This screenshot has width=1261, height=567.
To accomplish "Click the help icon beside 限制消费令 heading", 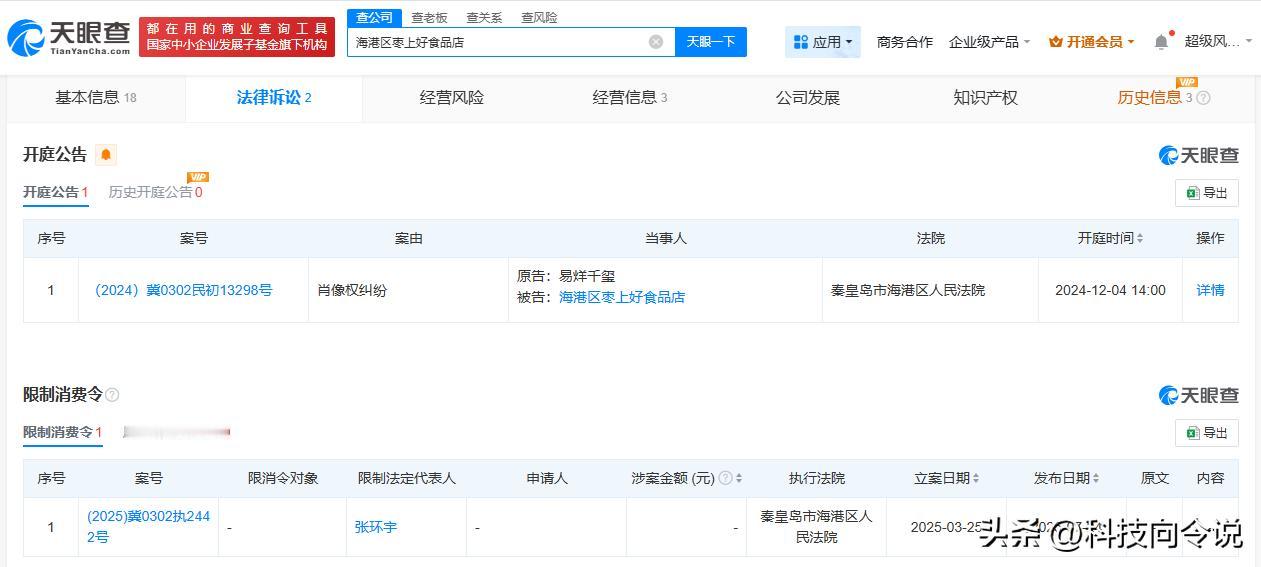I will coord(112,395).
